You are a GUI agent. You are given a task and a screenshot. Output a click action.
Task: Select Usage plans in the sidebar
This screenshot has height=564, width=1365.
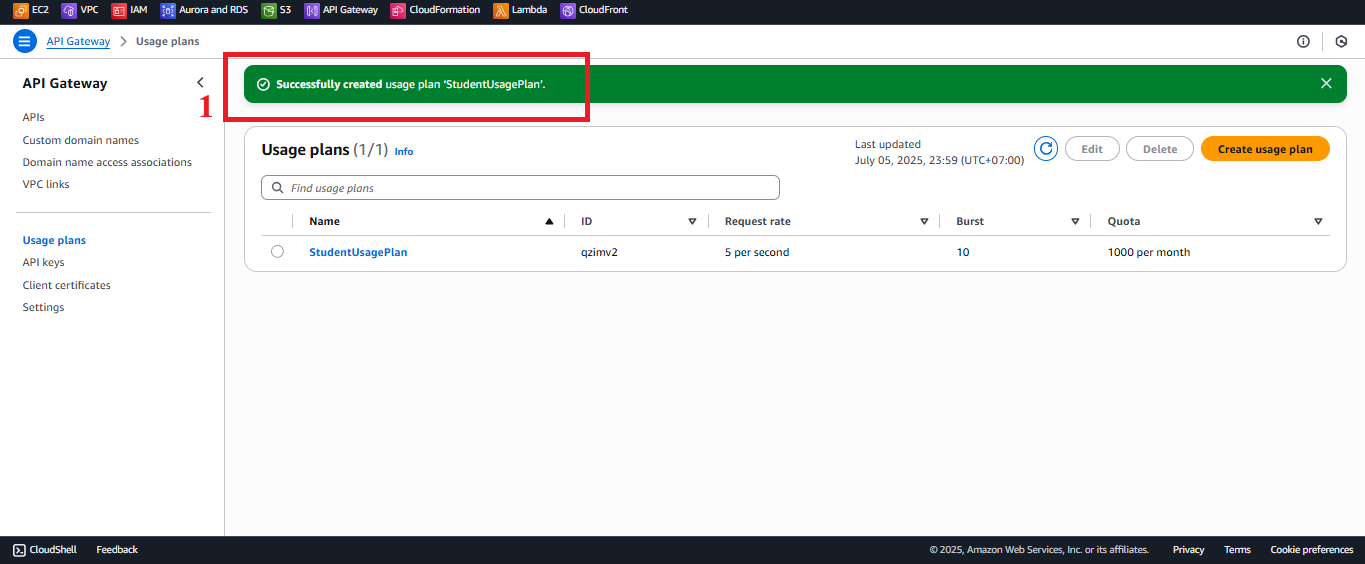pos(54,240)
